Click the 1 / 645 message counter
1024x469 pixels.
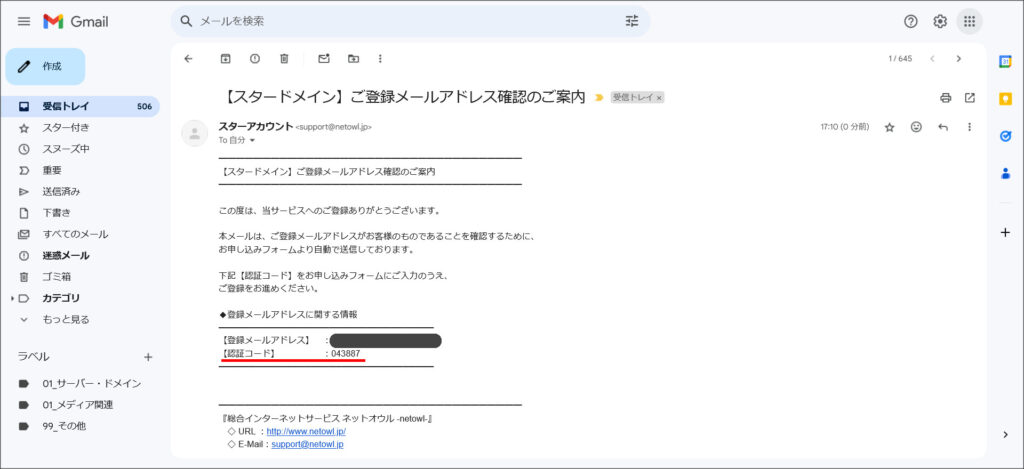pyautogui.click(x=900, y=59)
